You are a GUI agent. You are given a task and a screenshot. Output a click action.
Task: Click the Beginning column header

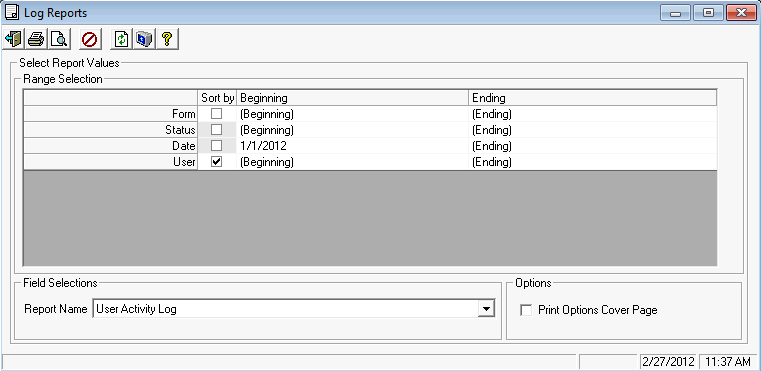coord(352,98)
